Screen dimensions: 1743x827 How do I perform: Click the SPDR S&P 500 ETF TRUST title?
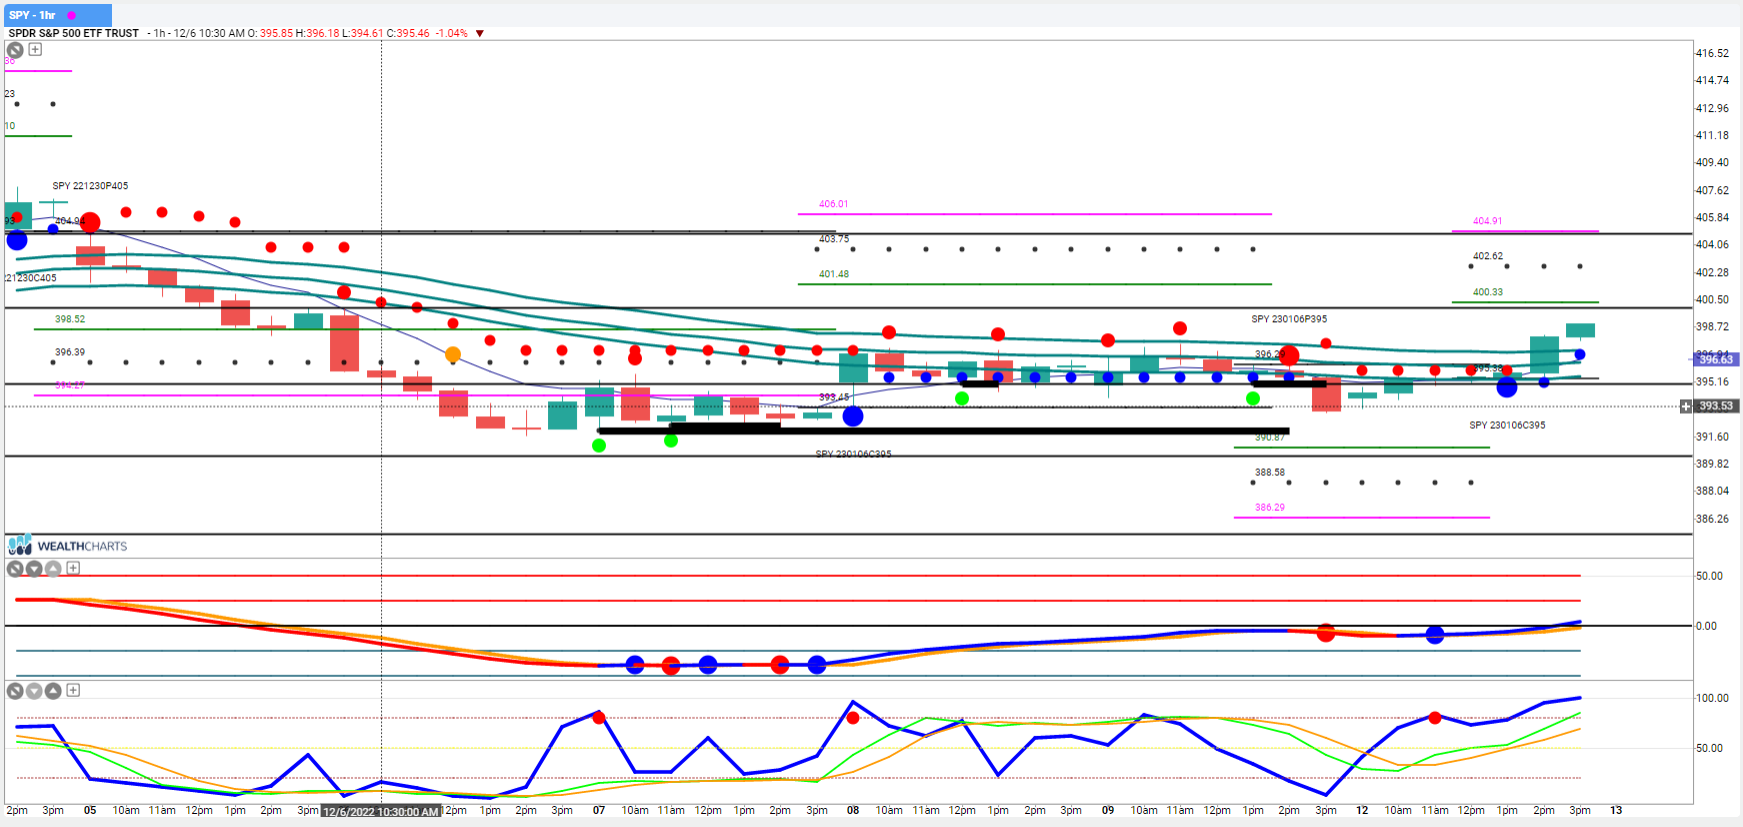[x=74, y=33]
